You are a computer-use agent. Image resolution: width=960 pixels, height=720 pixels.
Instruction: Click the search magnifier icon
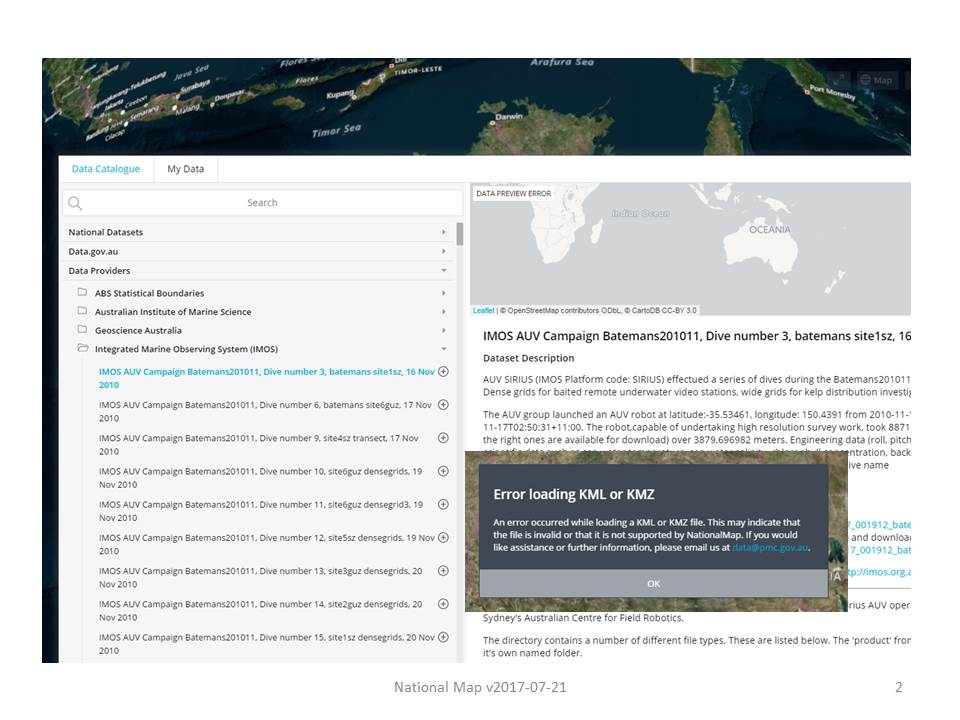tap(75, 203)
